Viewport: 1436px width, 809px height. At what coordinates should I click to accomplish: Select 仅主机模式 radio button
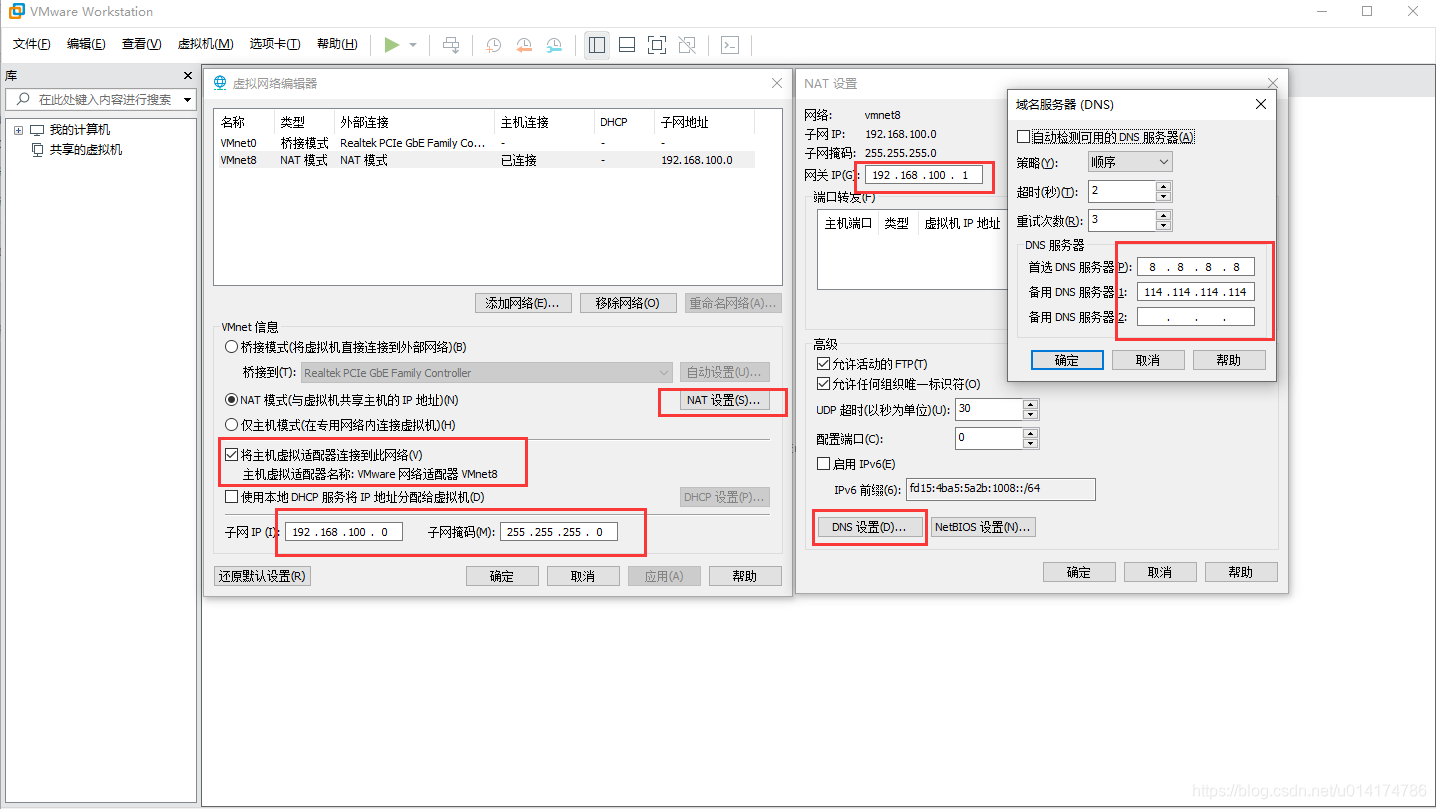point(232,425)
